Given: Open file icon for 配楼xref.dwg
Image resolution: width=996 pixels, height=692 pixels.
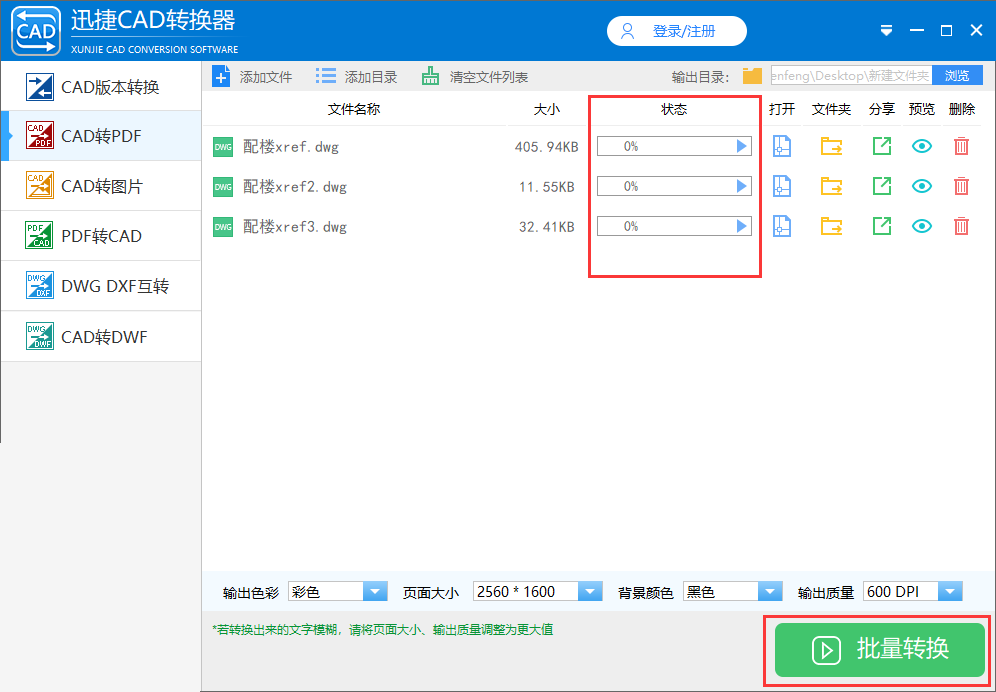Looking at the screenshot, I should pyautogui.click(x=781, y=146).
